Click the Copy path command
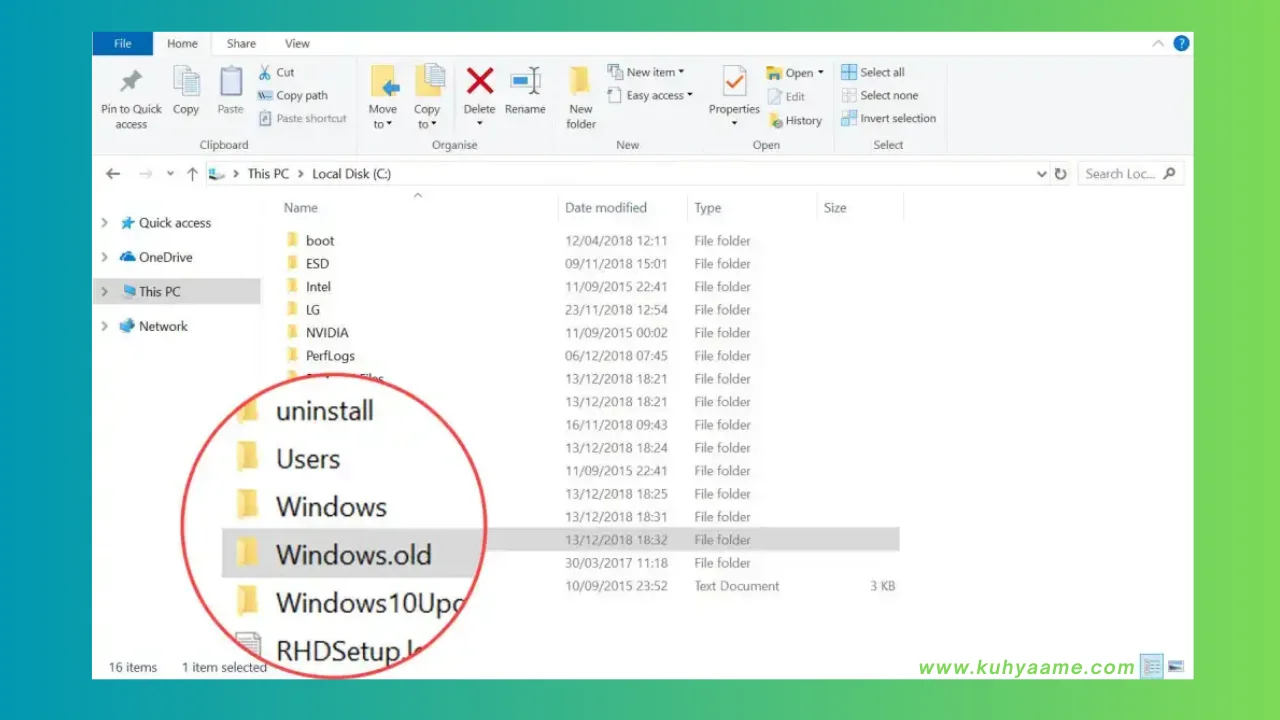 pos(292,95)
